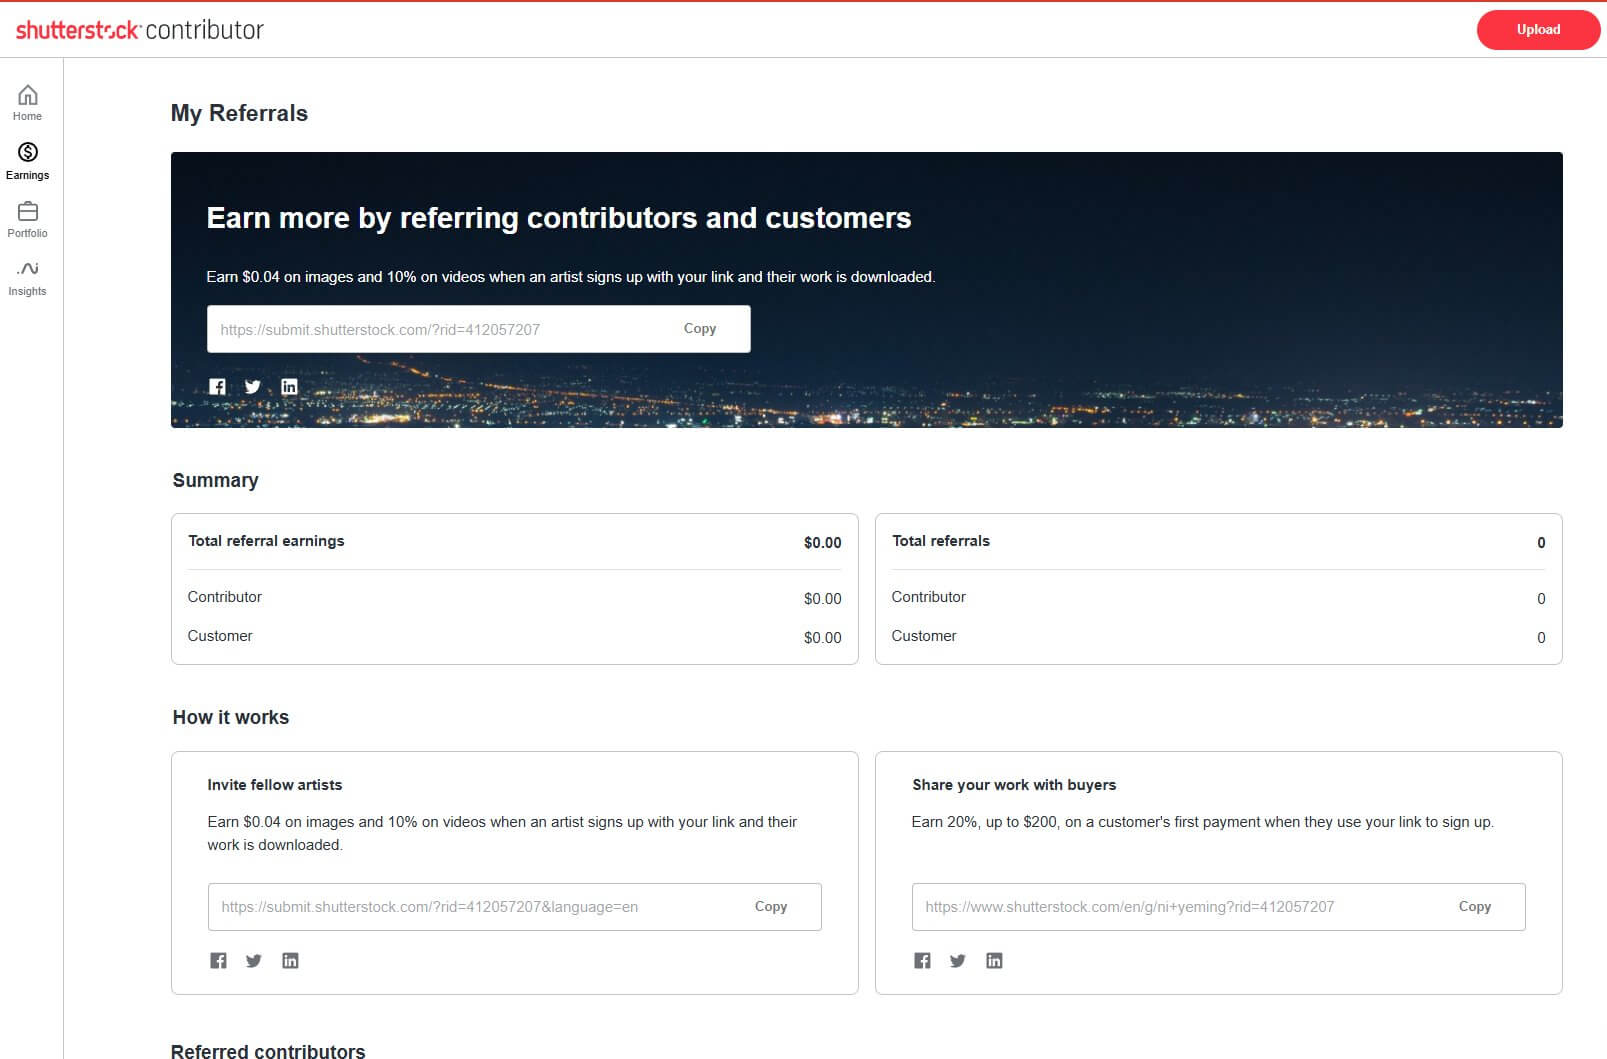Share banner referral link on Twitter
The height and width of the screenshot is (1059, 1607).
point(253,387)
